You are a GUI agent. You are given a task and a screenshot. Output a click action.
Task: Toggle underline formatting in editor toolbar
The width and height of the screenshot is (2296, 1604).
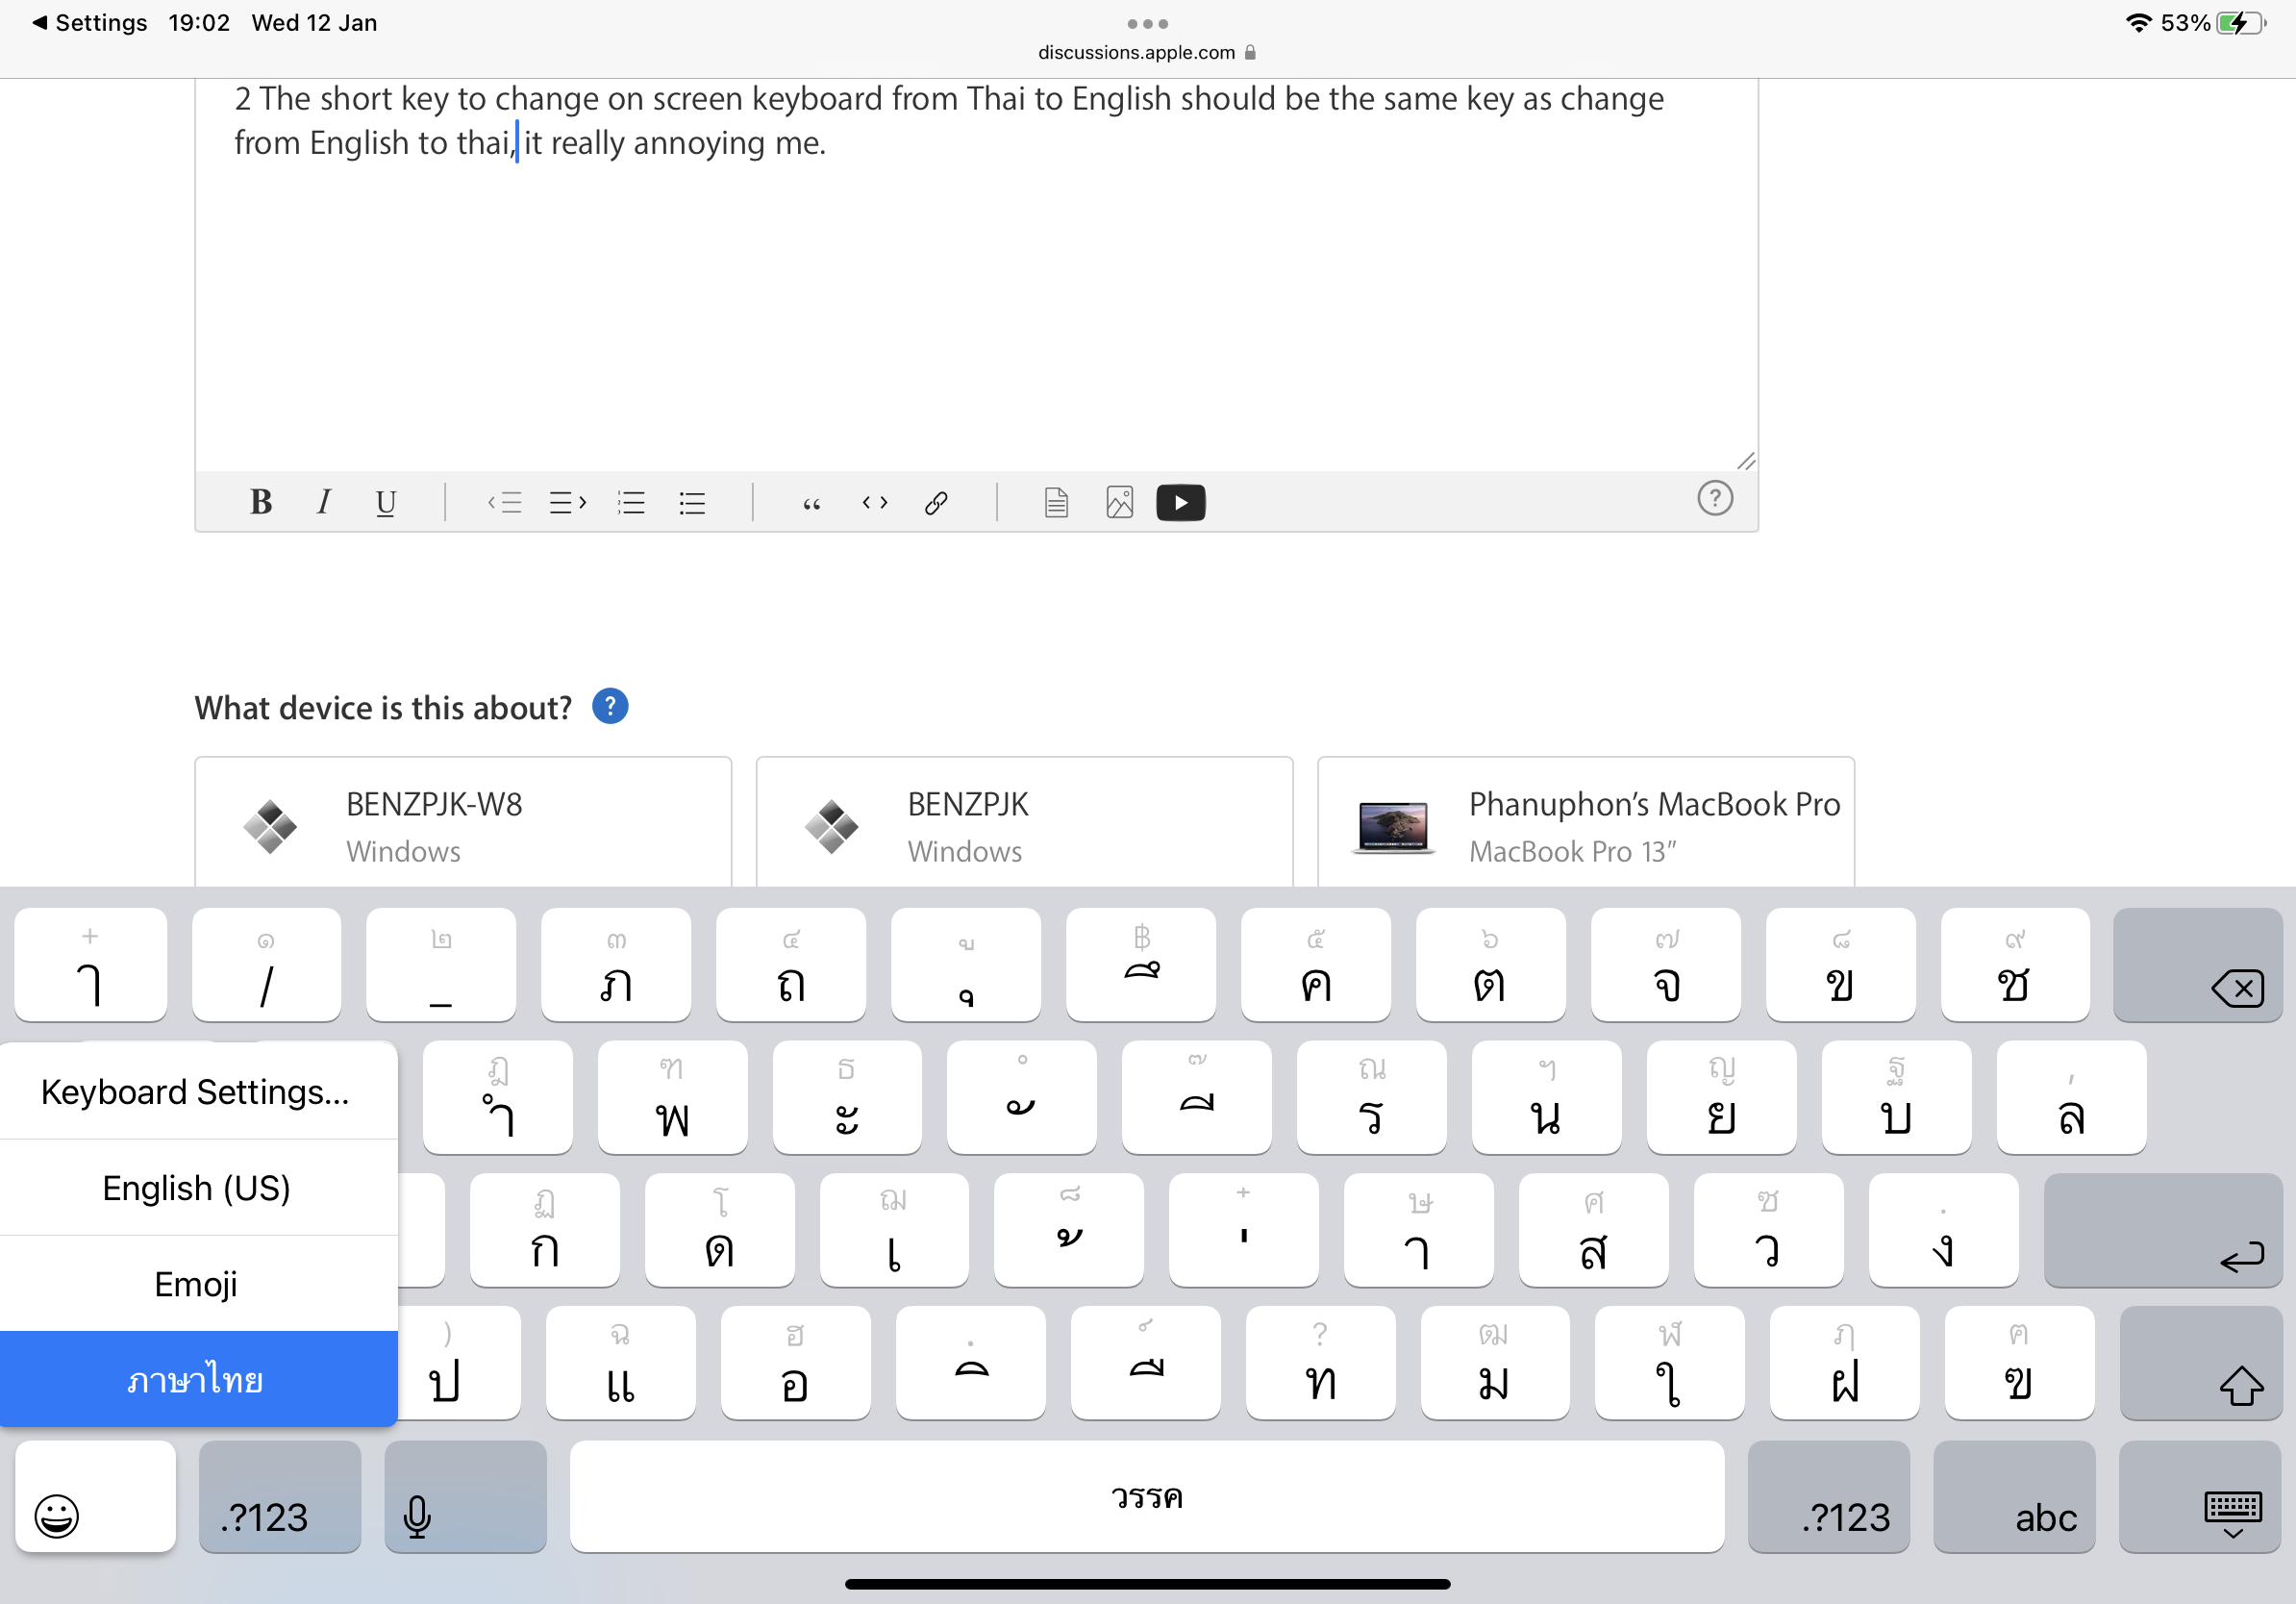tap(386, 502)
